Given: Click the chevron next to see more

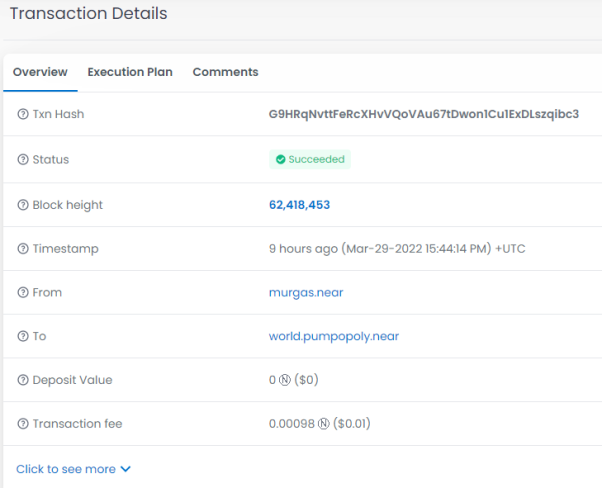Looking at the screenshot, I should pyautogui.click(x=126, y=469).
